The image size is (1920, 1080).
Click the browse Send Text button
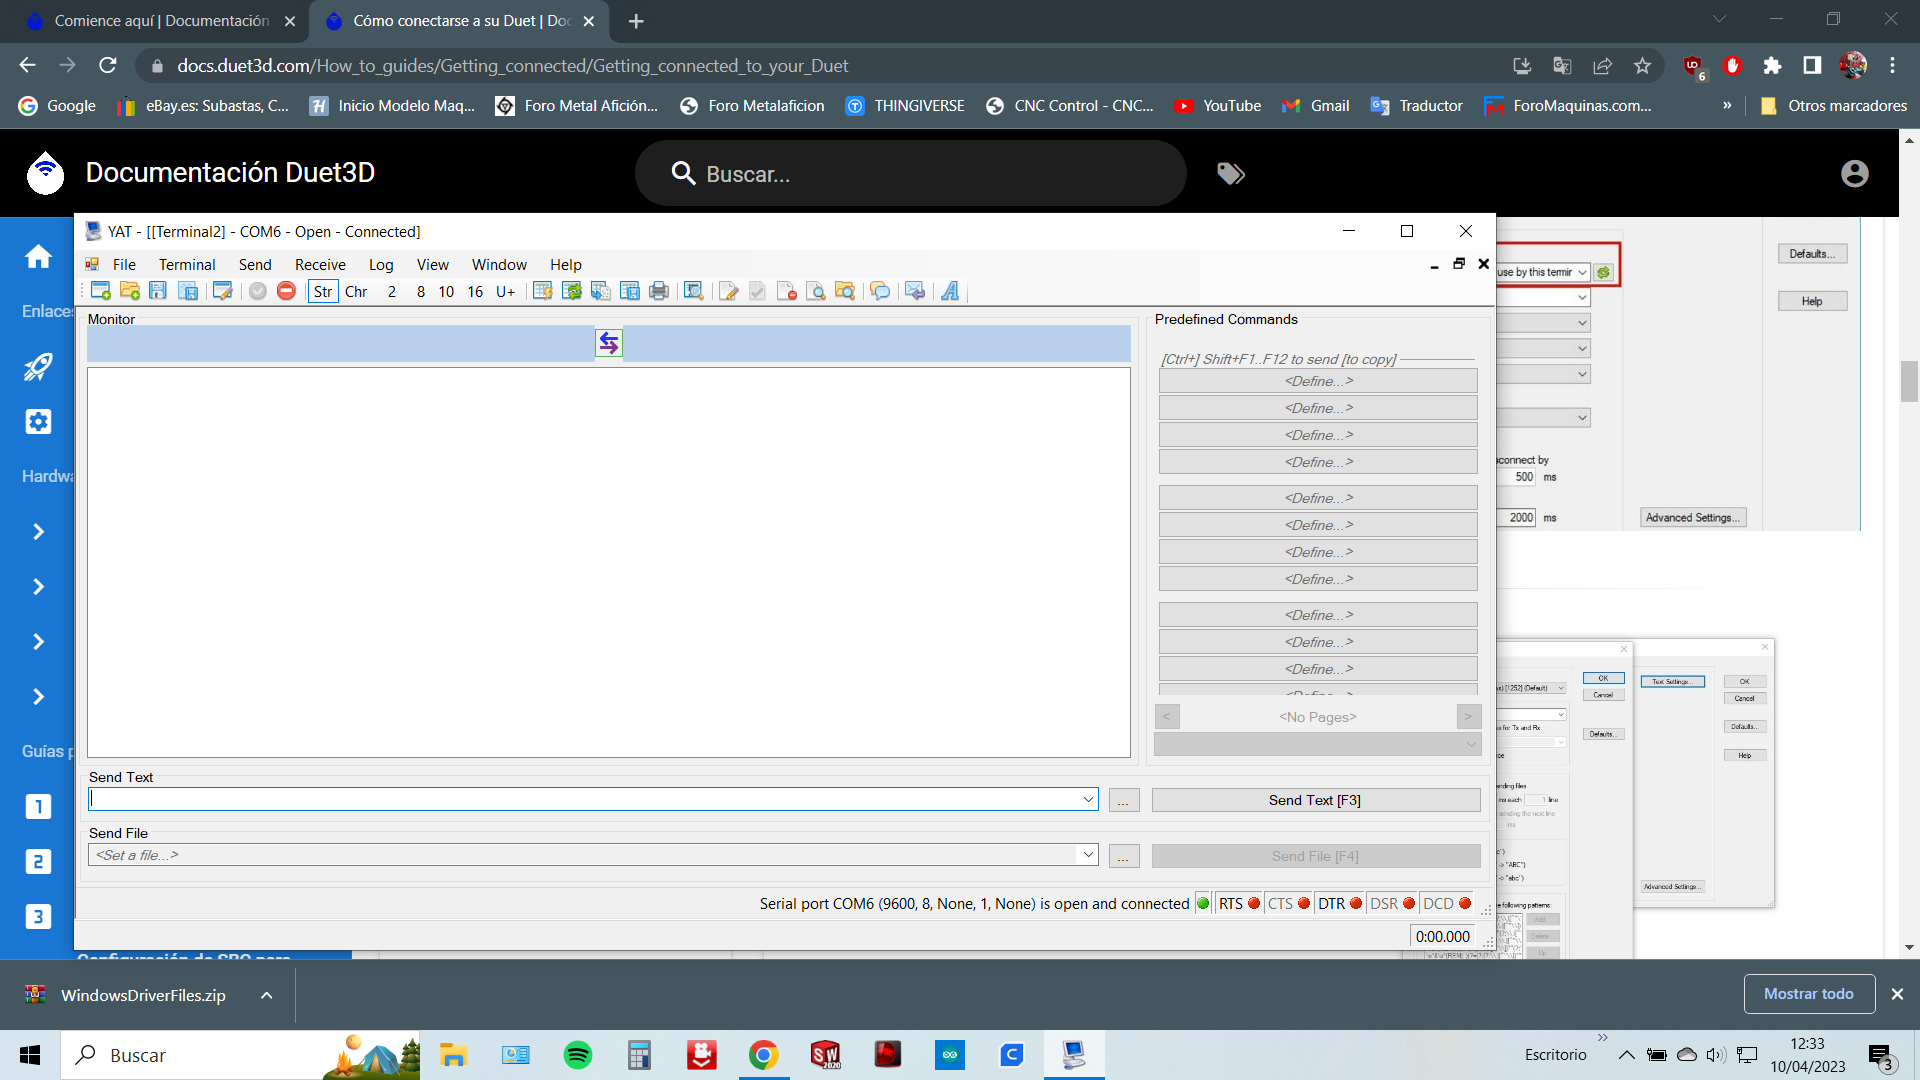(x=1122, y=799)
